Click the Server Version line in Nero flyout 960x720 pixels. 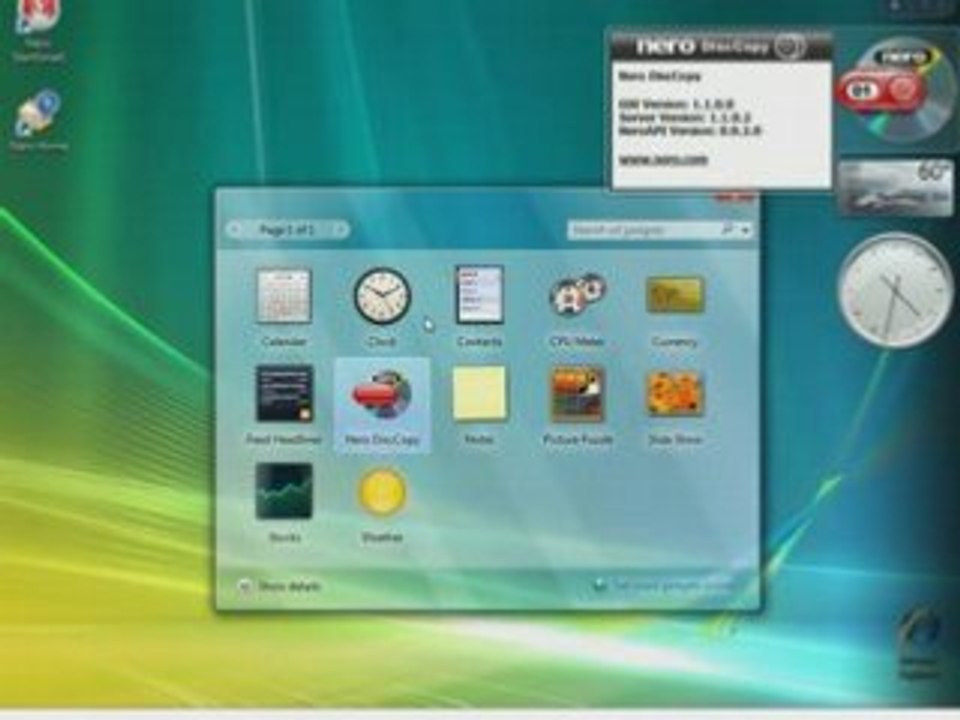click(x=684, y=117)
